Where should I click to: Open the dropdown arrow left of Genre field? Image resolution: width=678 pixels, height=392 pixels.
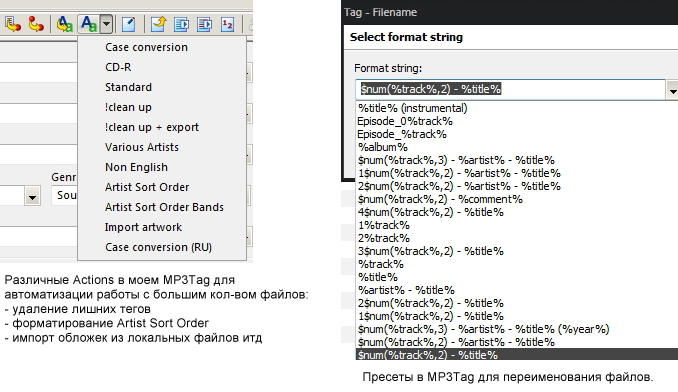[32, 196]
